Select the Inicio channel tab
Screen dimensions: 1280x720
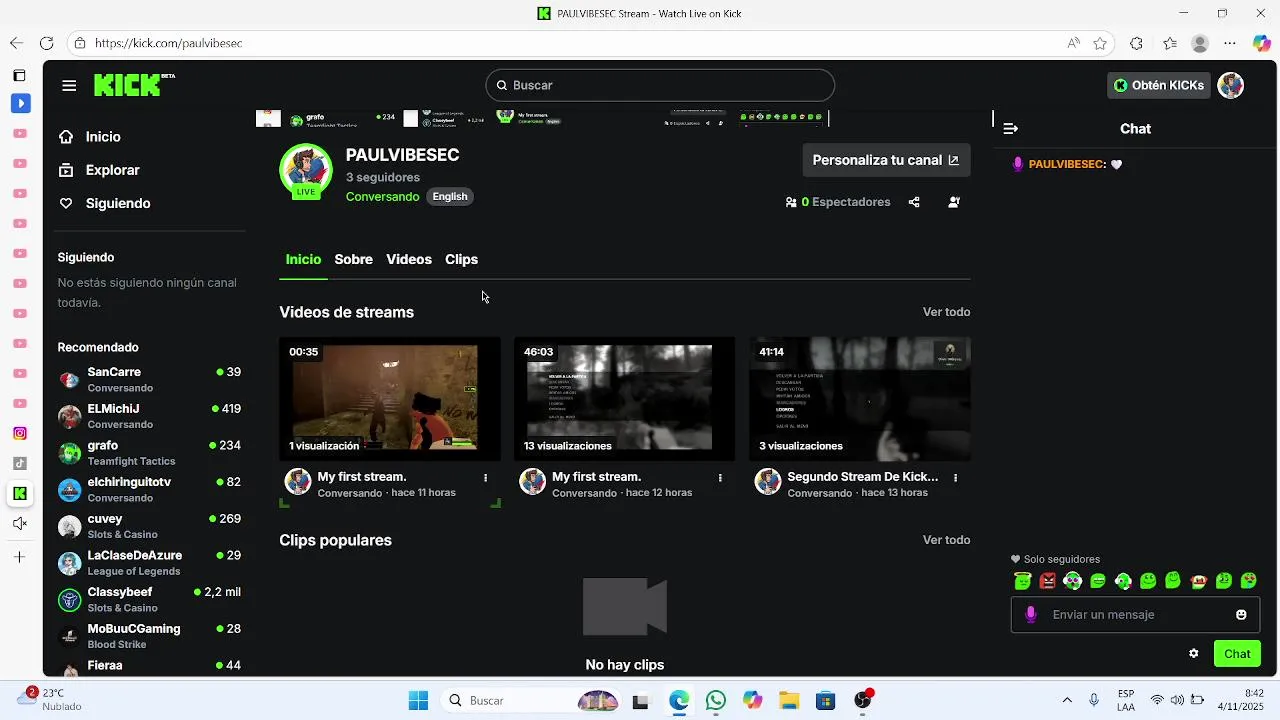(303, 259)
